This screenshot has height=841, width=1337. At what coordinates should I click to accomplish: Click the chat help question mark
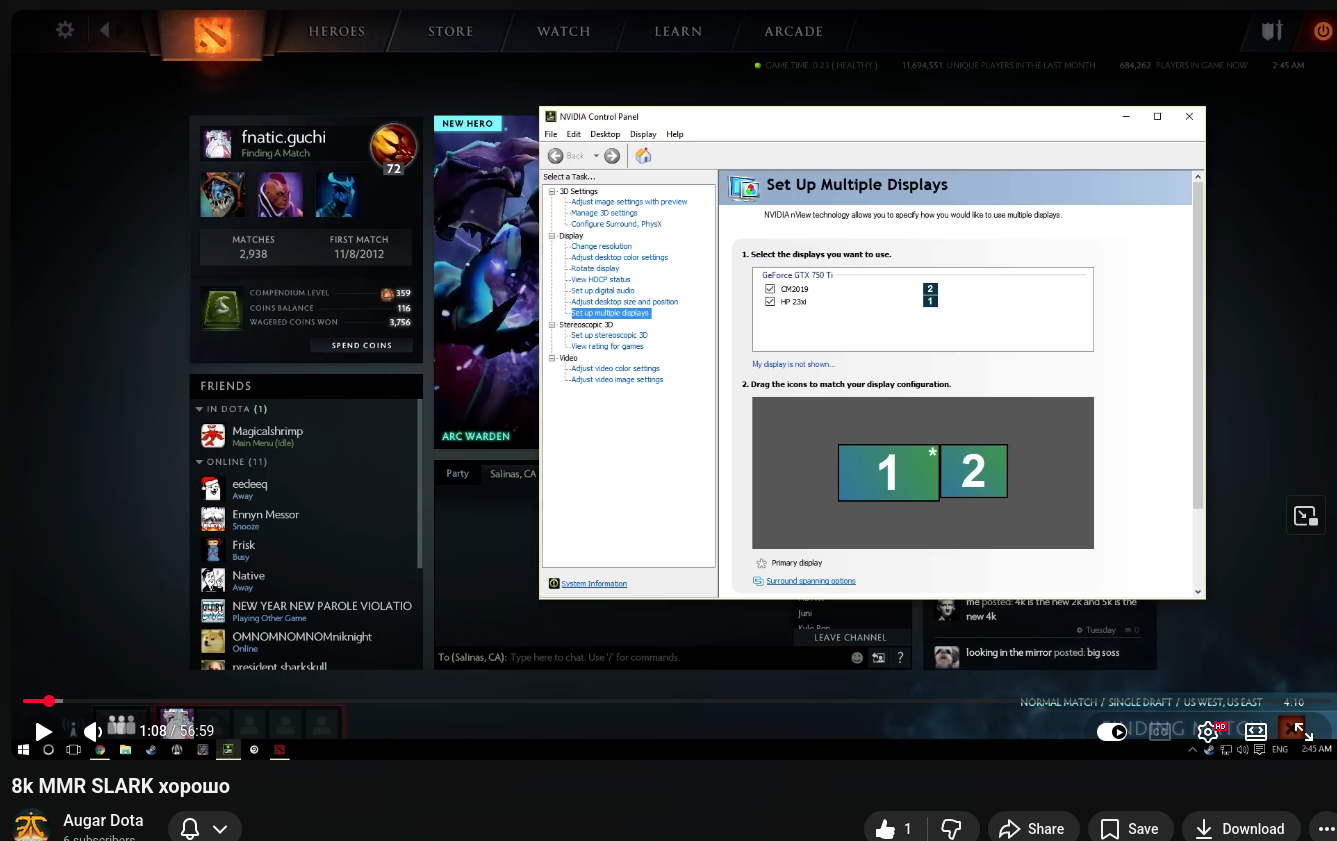click(x=901, y=657)
